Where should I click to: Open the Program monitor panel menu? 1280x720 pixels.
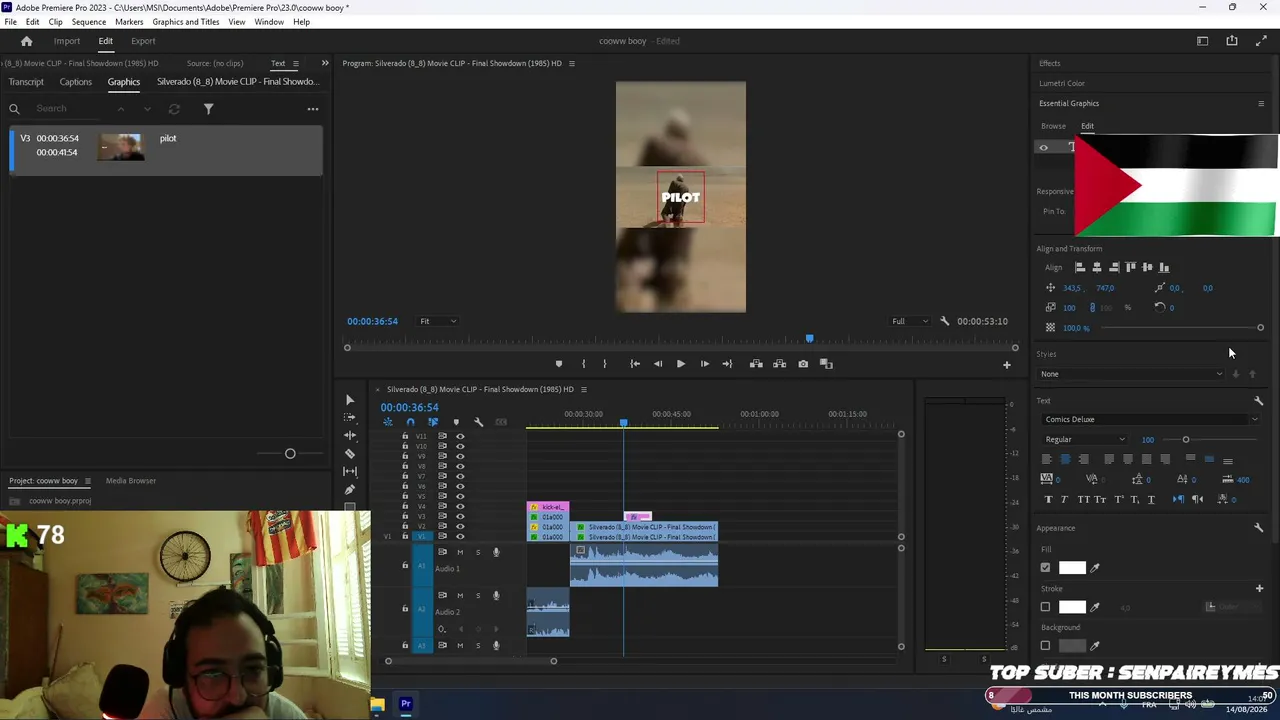[x=572, y=64]
